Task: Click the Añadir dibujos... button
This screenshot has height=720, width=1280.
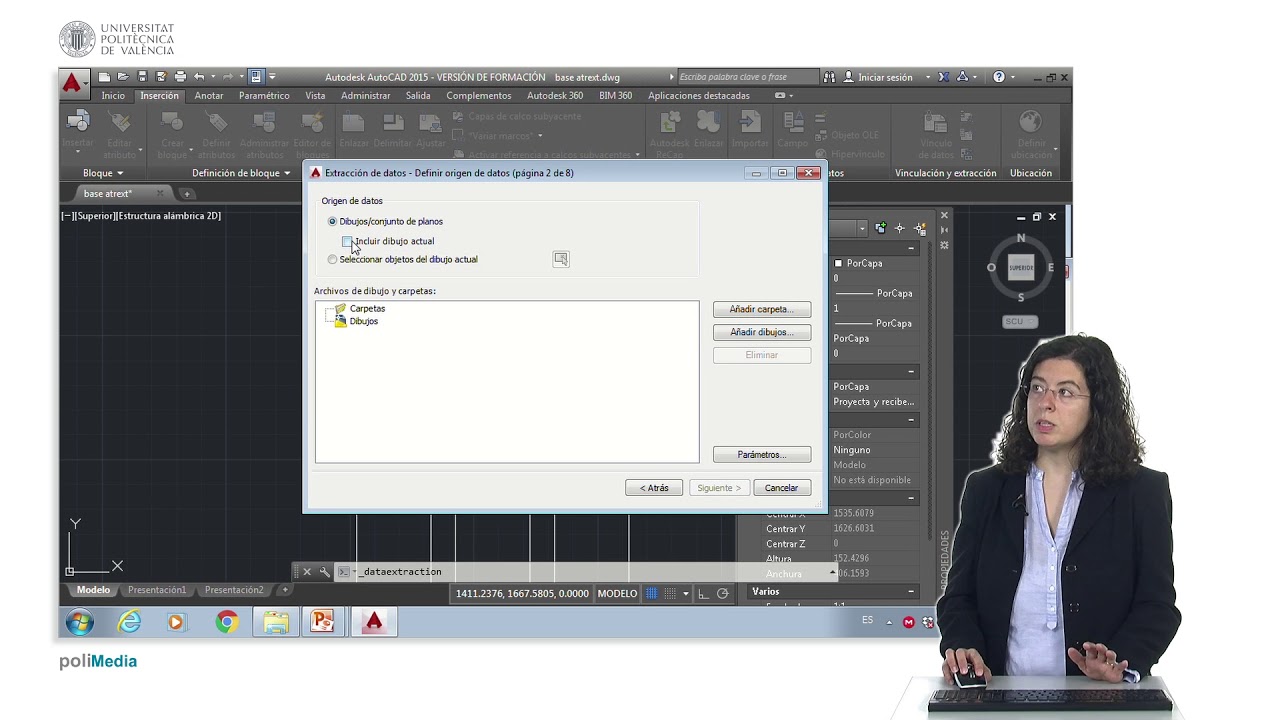Action: tap(762, 332)
